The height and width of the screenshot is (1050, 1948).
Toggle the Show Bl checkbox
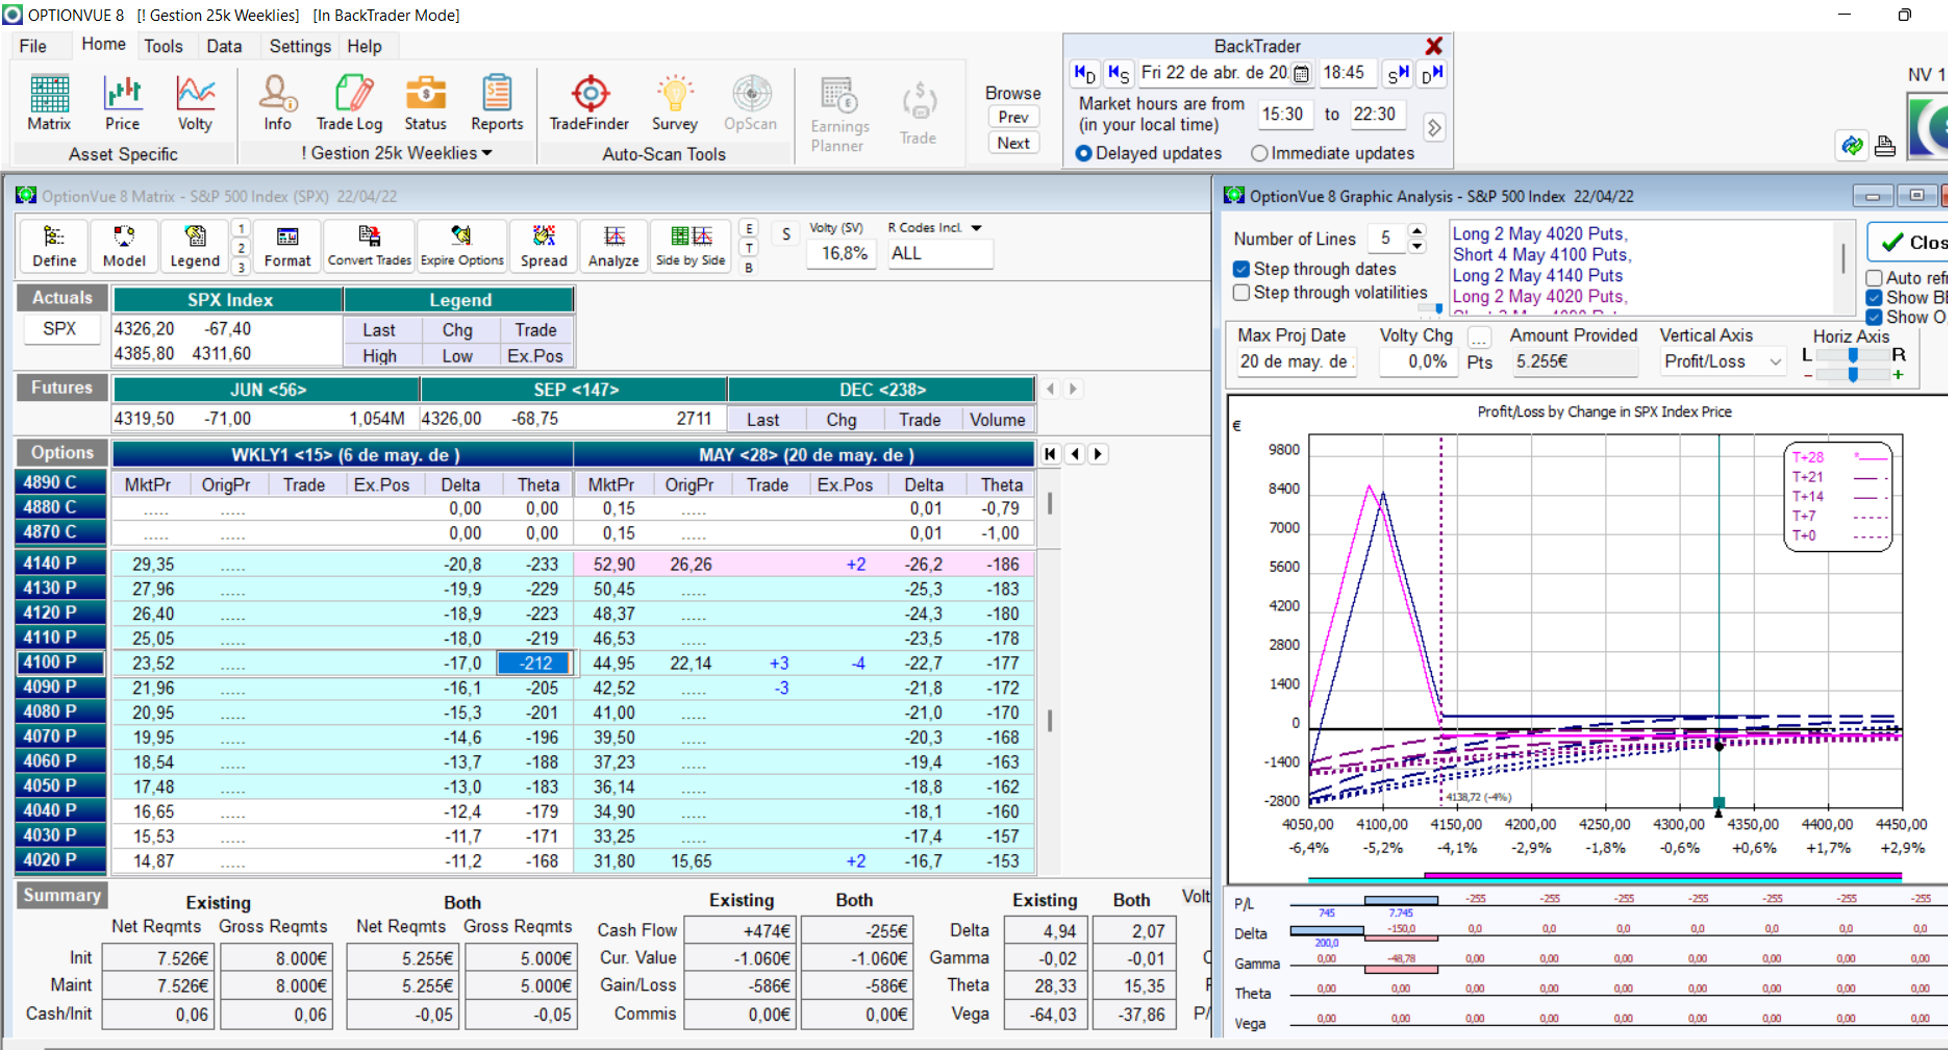point(1874,297)
